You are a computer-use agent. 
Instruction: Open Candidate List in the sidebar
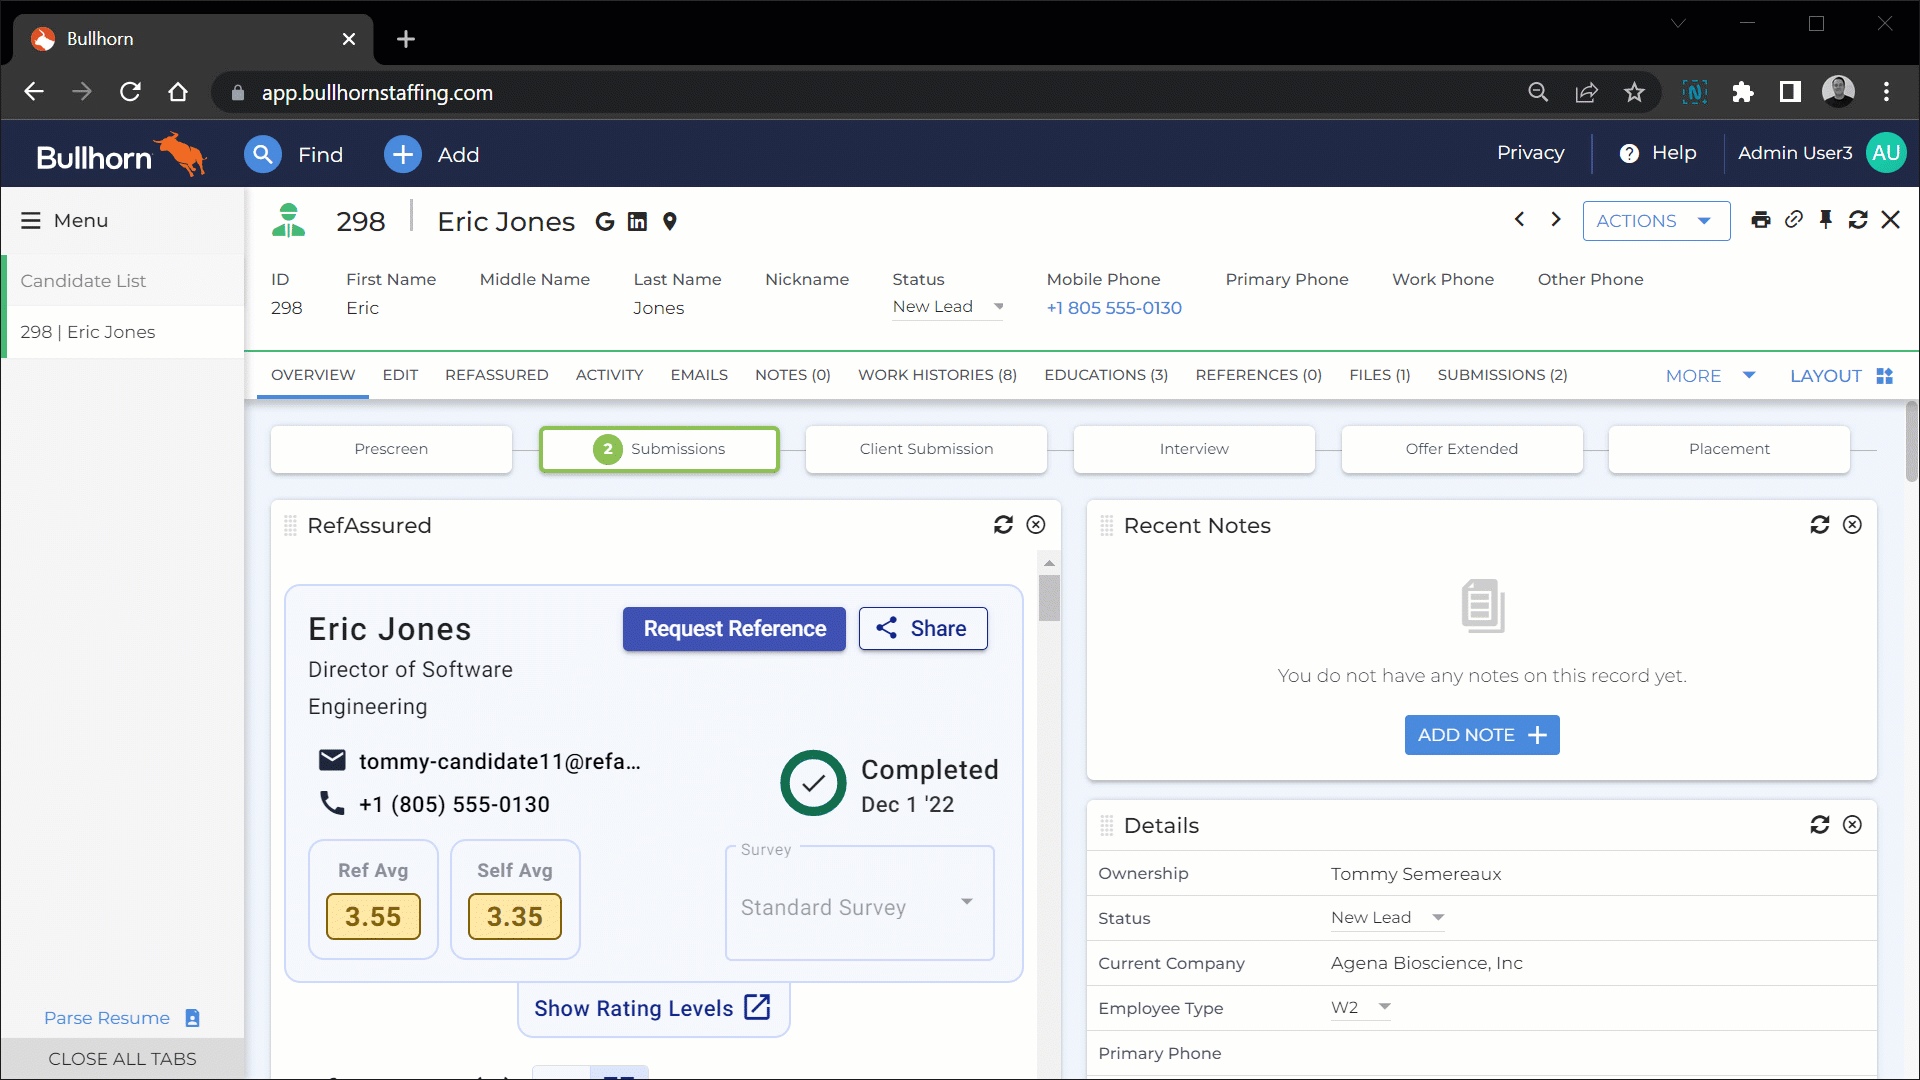[x=124, y=281]
